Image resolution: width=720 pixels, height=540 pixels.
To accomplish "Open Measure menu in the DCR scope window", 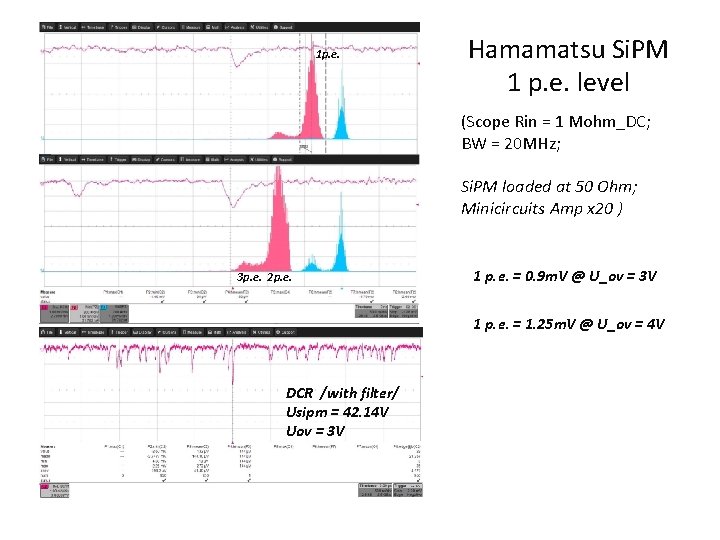I will (192, 332).
